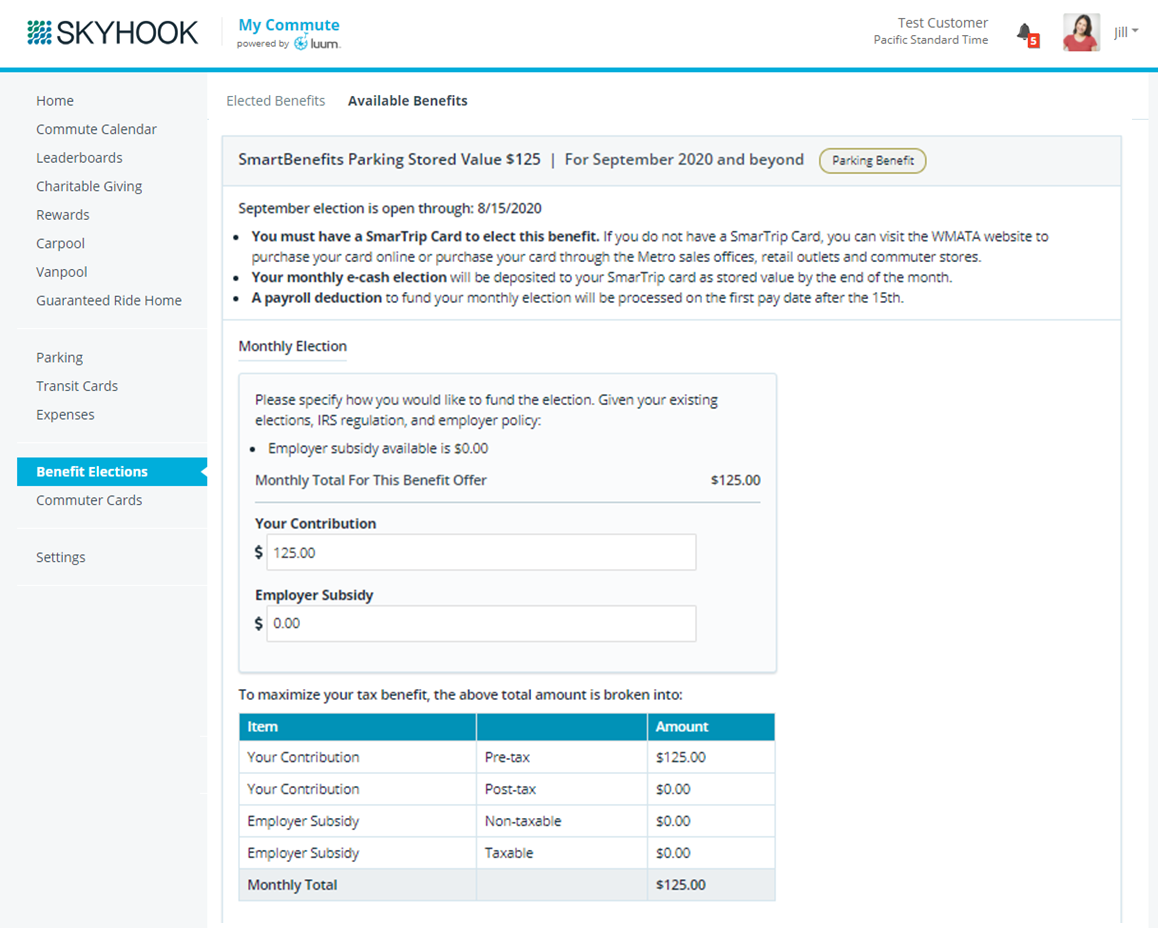Image resolution: width=1158 pixels, height=928 pixels.
Task: Open Leaderboards page
Action: coord(79,158)
